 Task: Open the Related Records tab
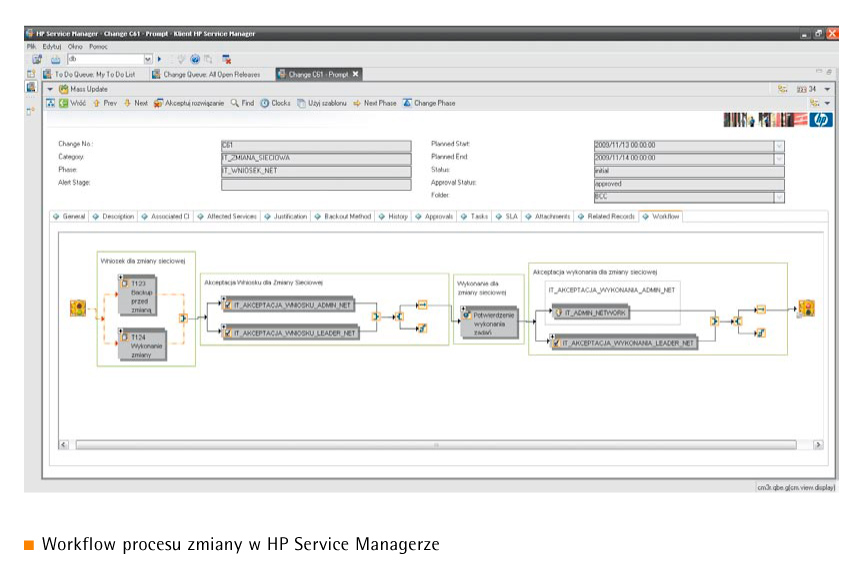(607, 216)
